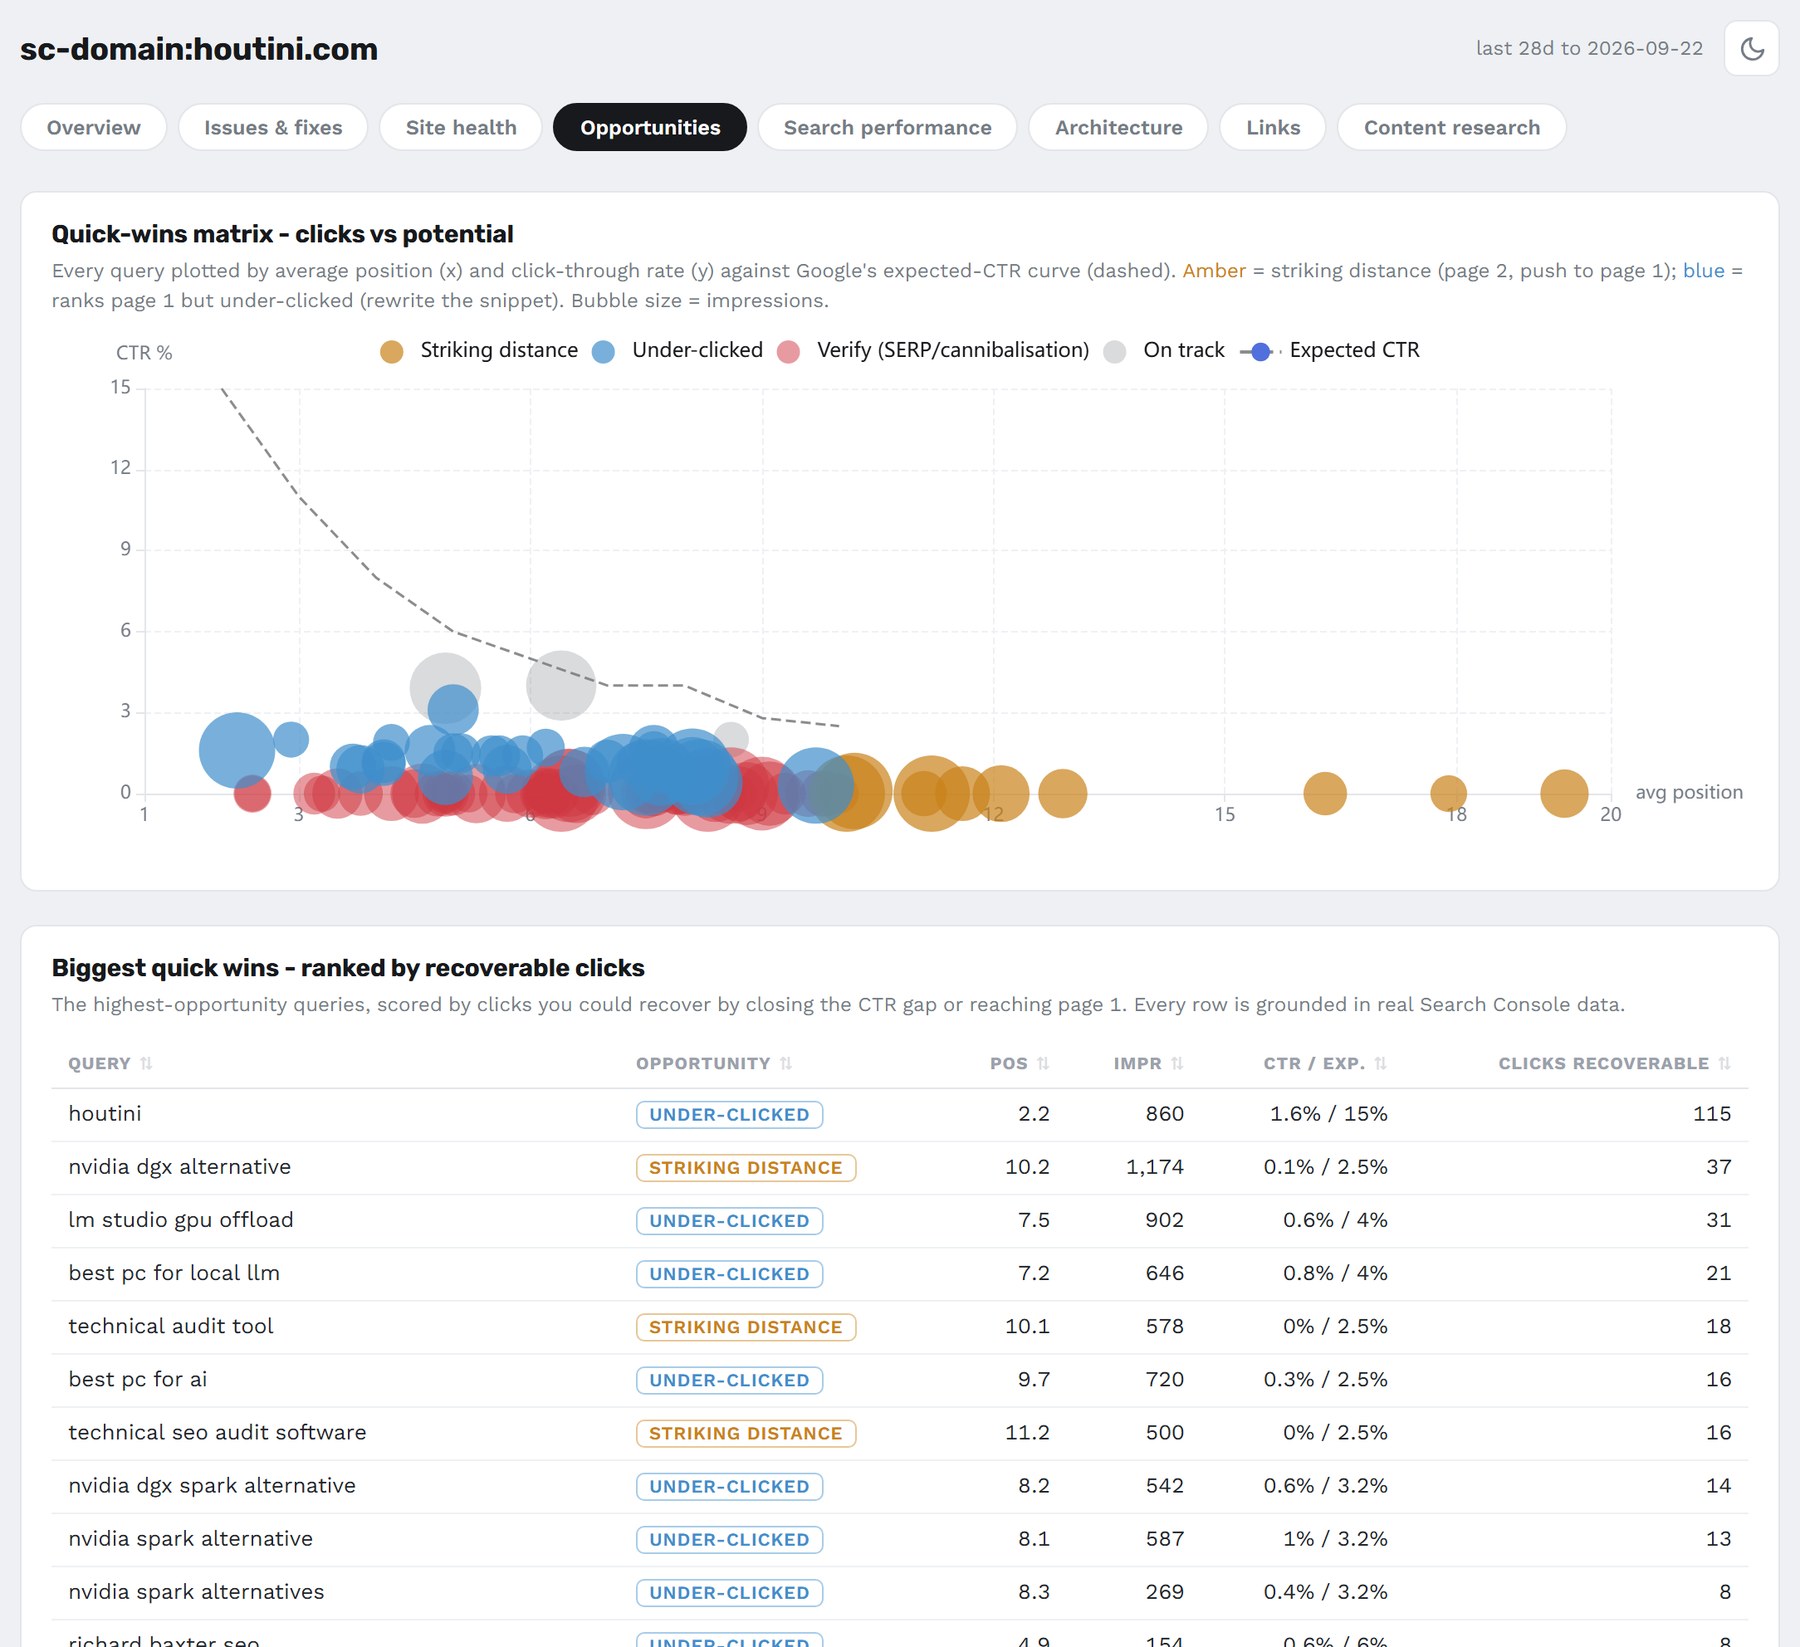1800x1647 pixels.
Task: Select the 'best pc for local llm' query
Action: [x=174, y=1273]
